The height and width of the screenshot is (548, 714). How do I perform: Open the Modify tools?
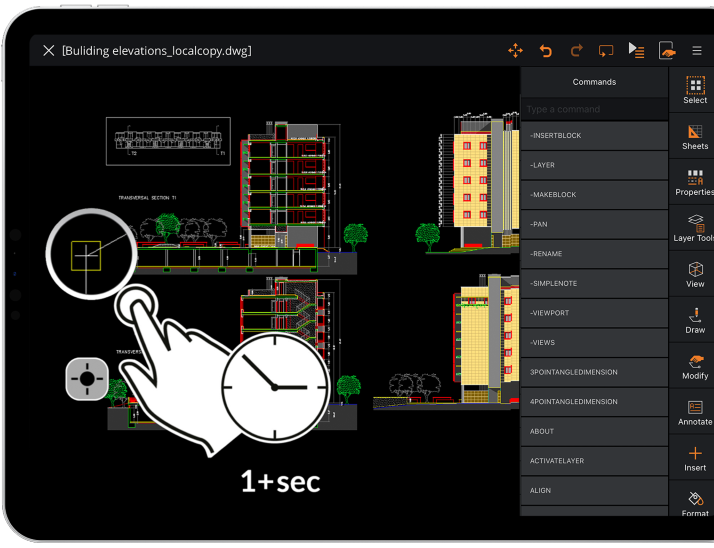695,366
